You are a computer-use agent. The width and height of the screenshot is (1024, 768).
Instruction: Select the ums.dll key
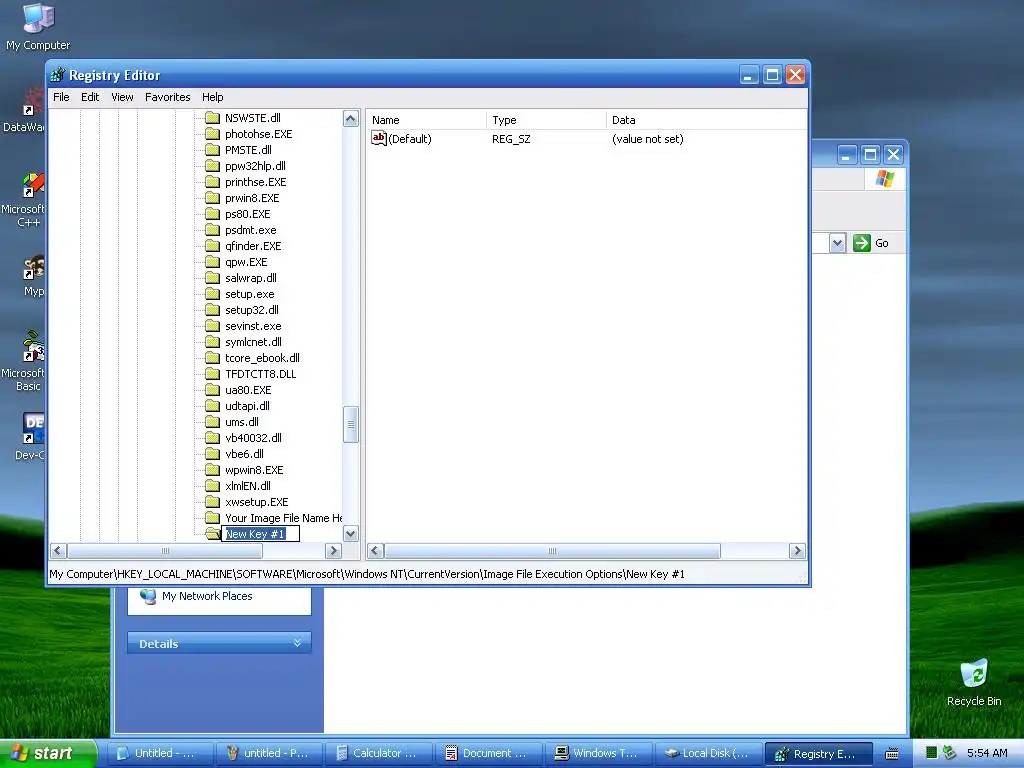242,422
